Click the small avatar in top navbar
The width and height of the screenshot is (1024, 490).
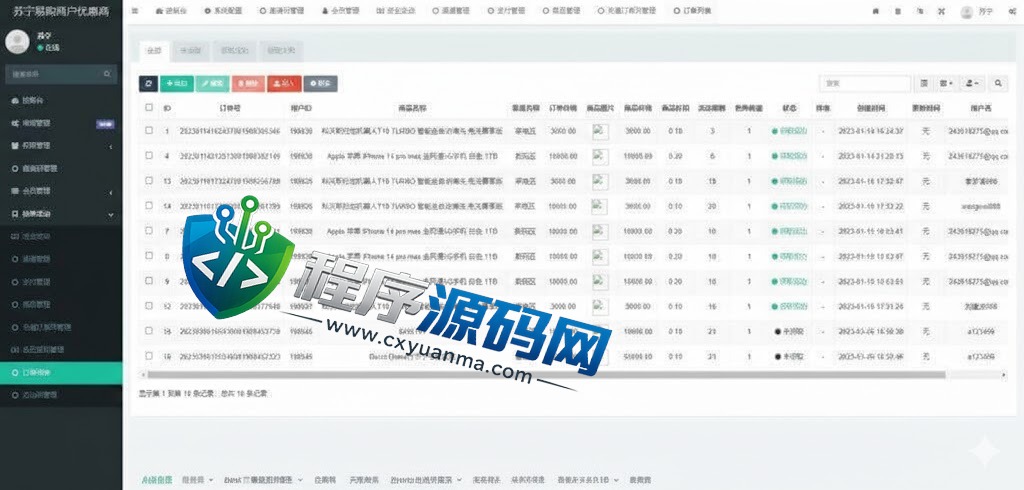tap(967, 12)
